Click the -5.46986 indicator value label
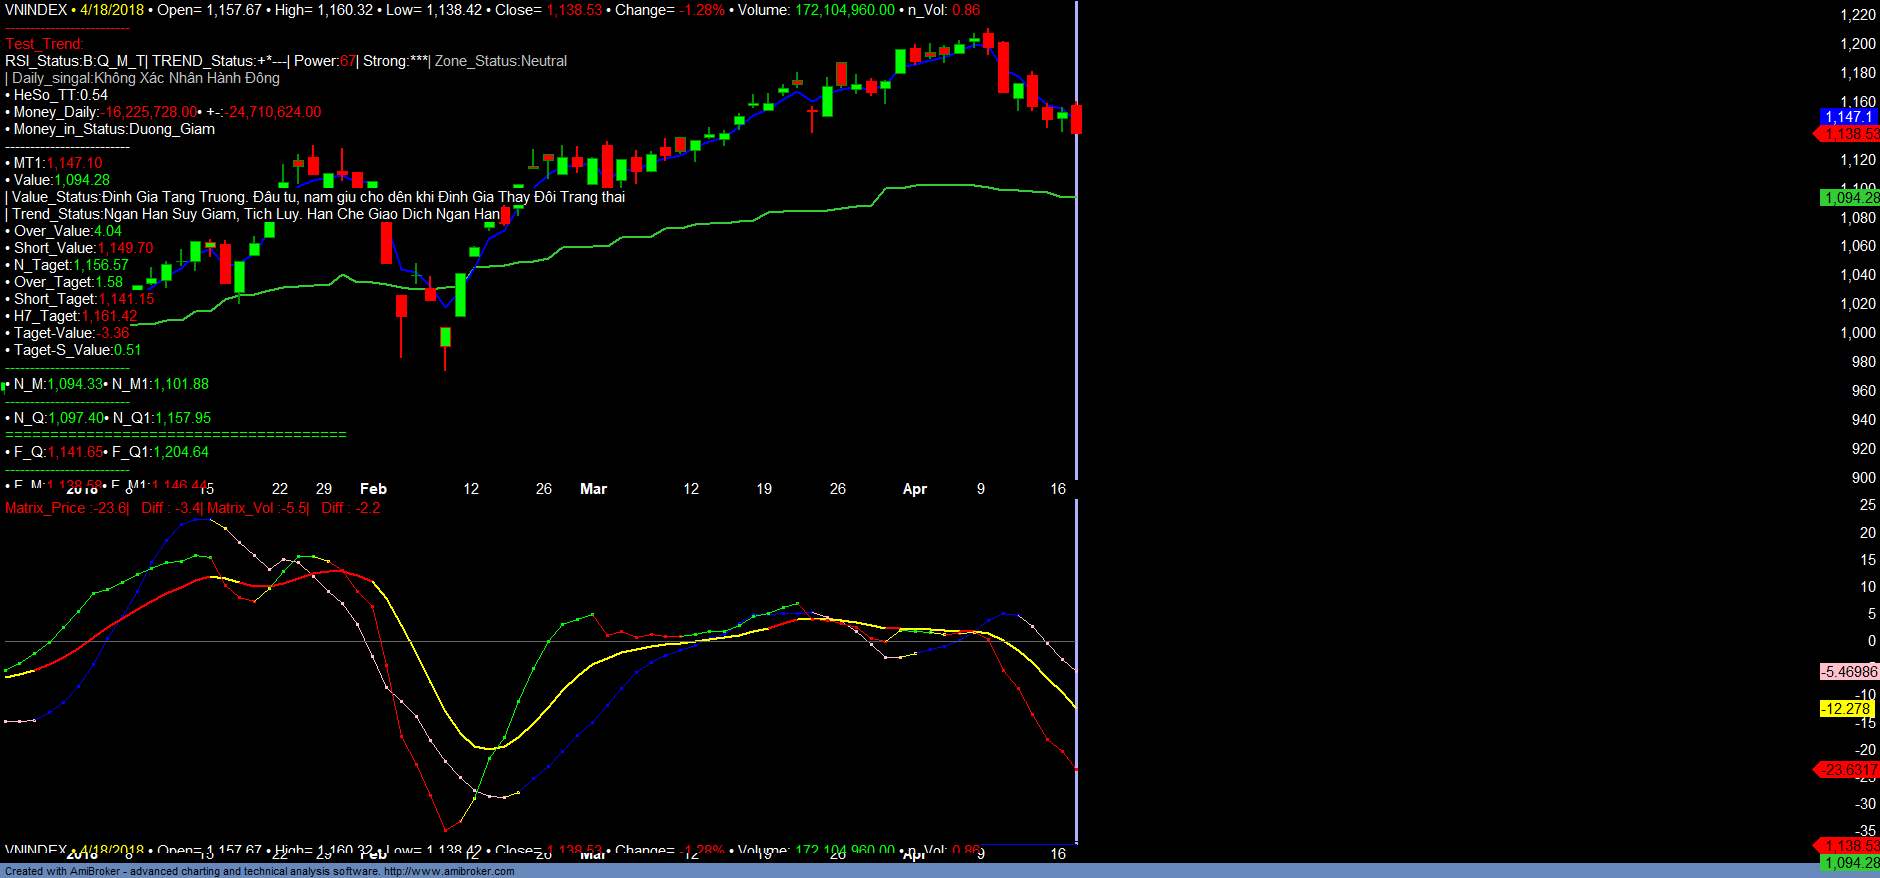Viewport: 1880px width, 878px height. pyautogui.click(x=1848, y=672)
